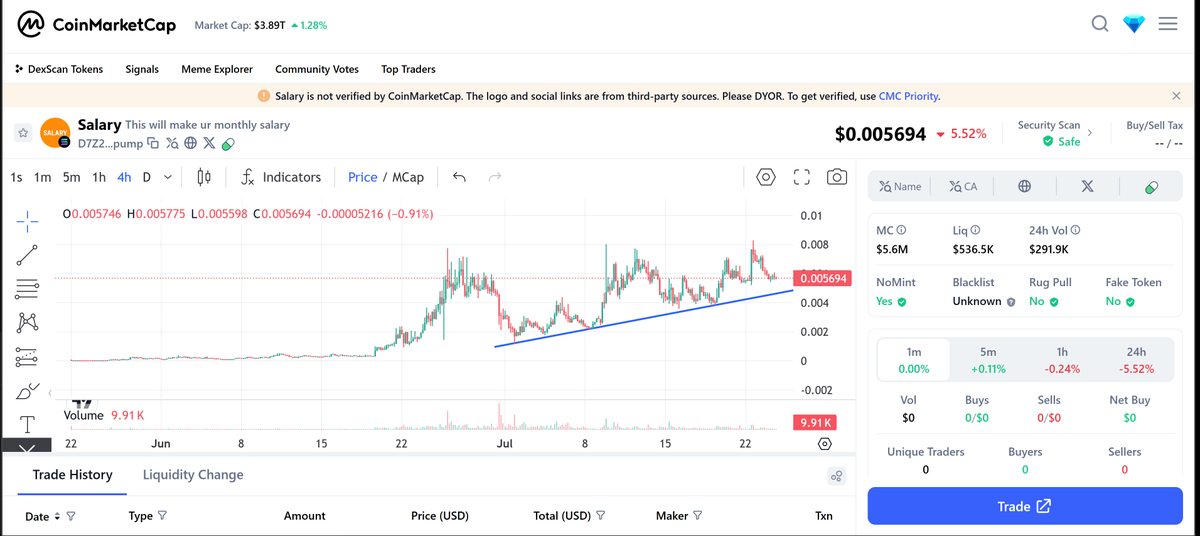Click the blue diamond rewards icon
This screenshot has height=536, width=1200.
coord(1133,24)
